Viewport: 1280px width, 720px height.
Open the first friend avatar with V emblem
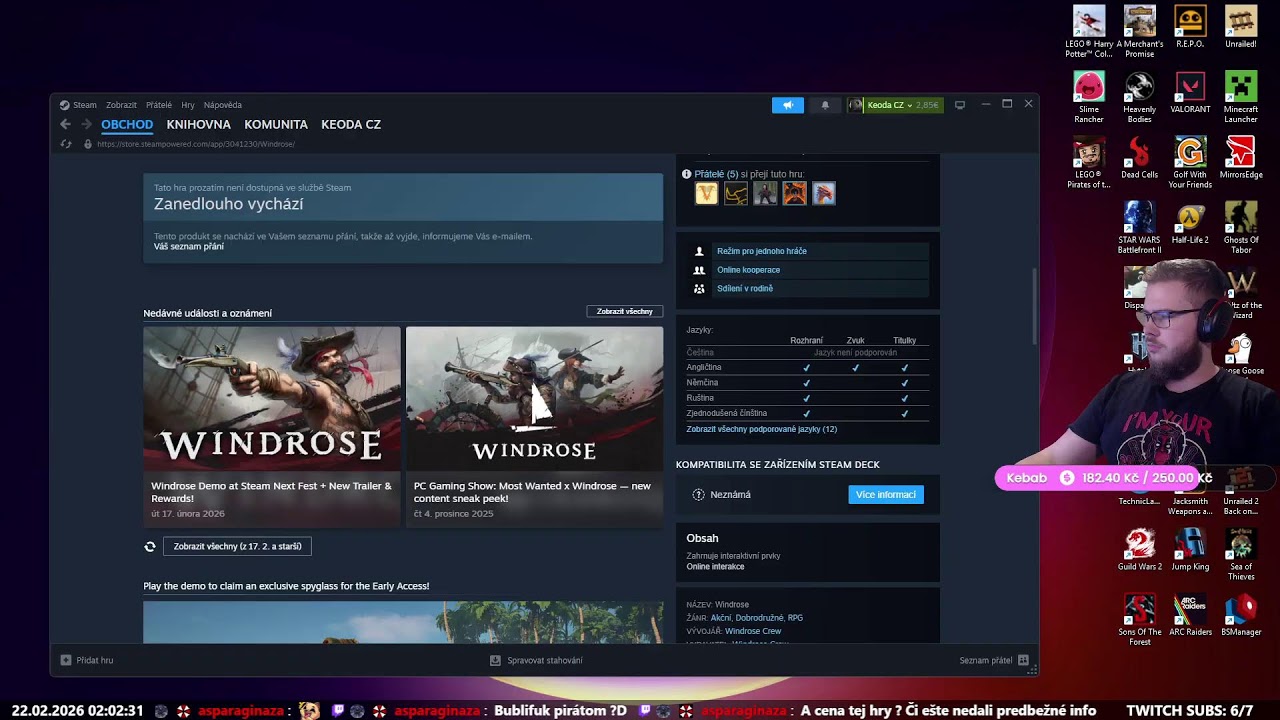click(x=706, y=194)
